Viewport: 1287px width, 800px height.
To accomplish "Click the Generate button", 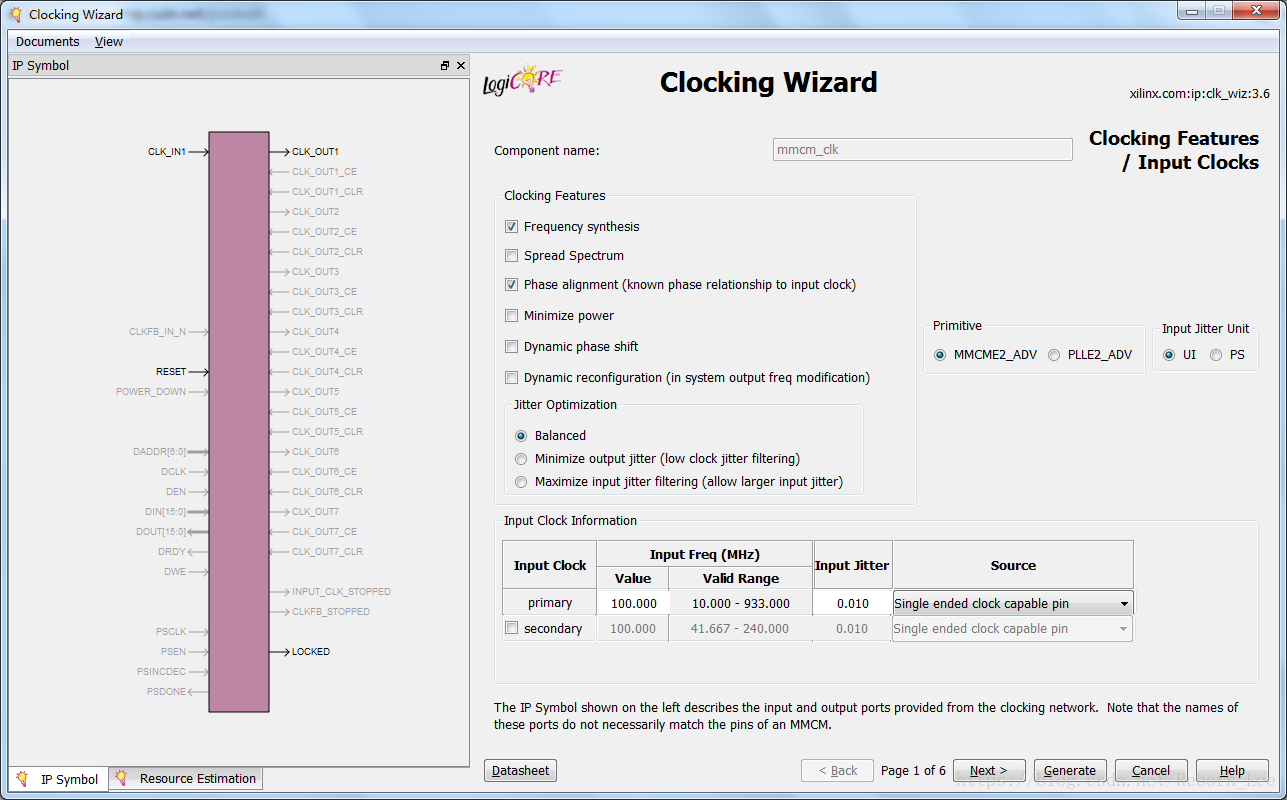I will (x=1070, y=771).
